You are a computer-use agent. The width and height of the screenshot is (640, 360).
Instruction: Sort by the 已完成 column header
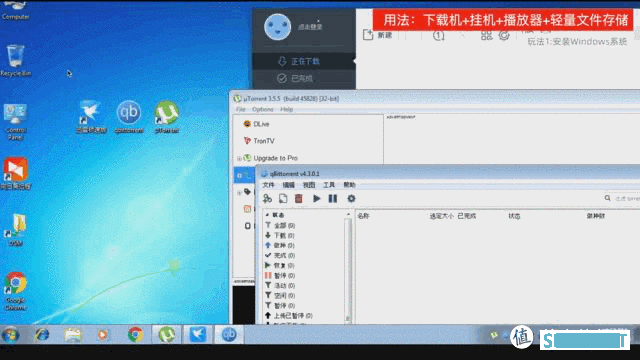pyautogui.click(x=467, y=216)
